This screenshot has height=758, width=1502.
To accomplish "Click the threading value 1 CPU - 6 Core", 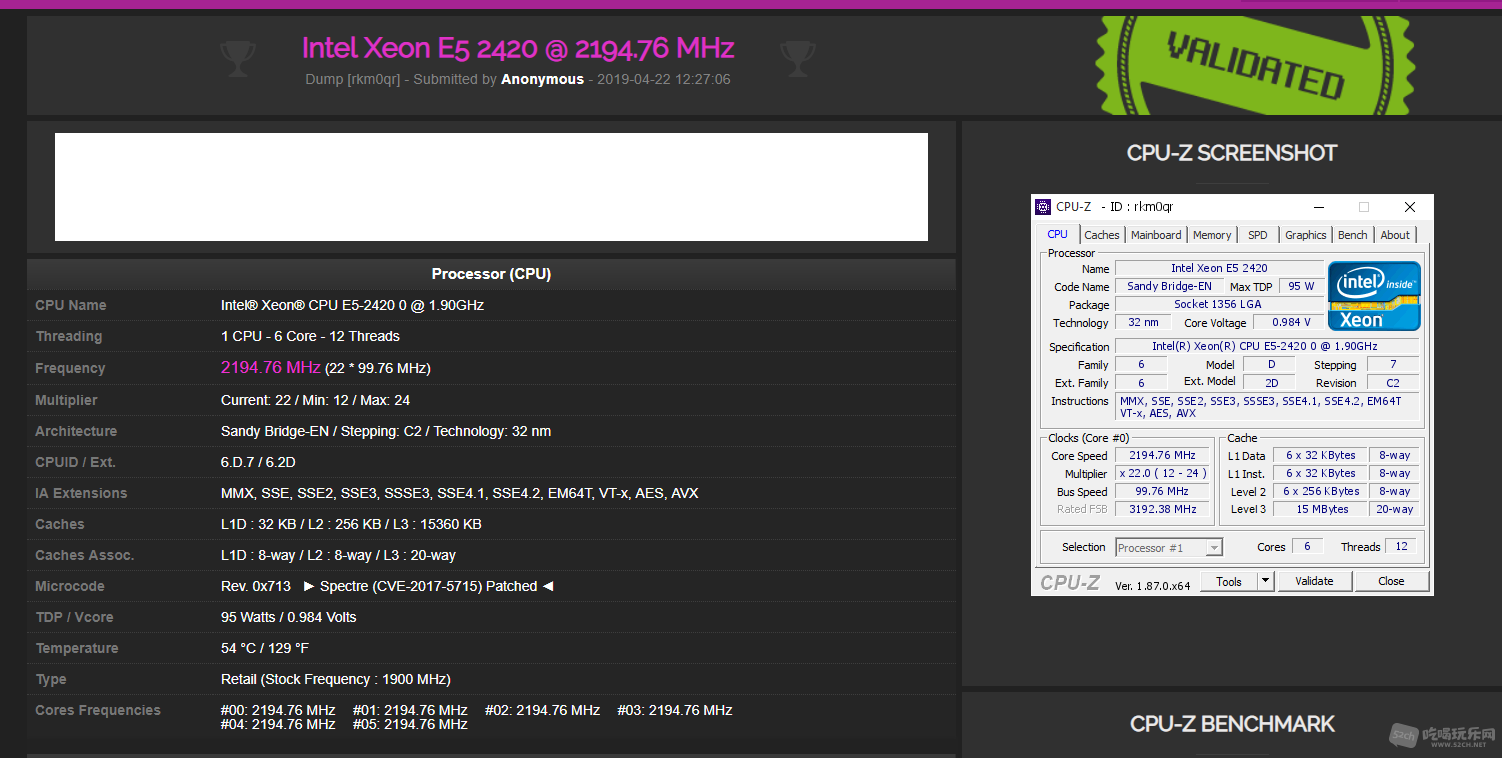I will 310,336.
